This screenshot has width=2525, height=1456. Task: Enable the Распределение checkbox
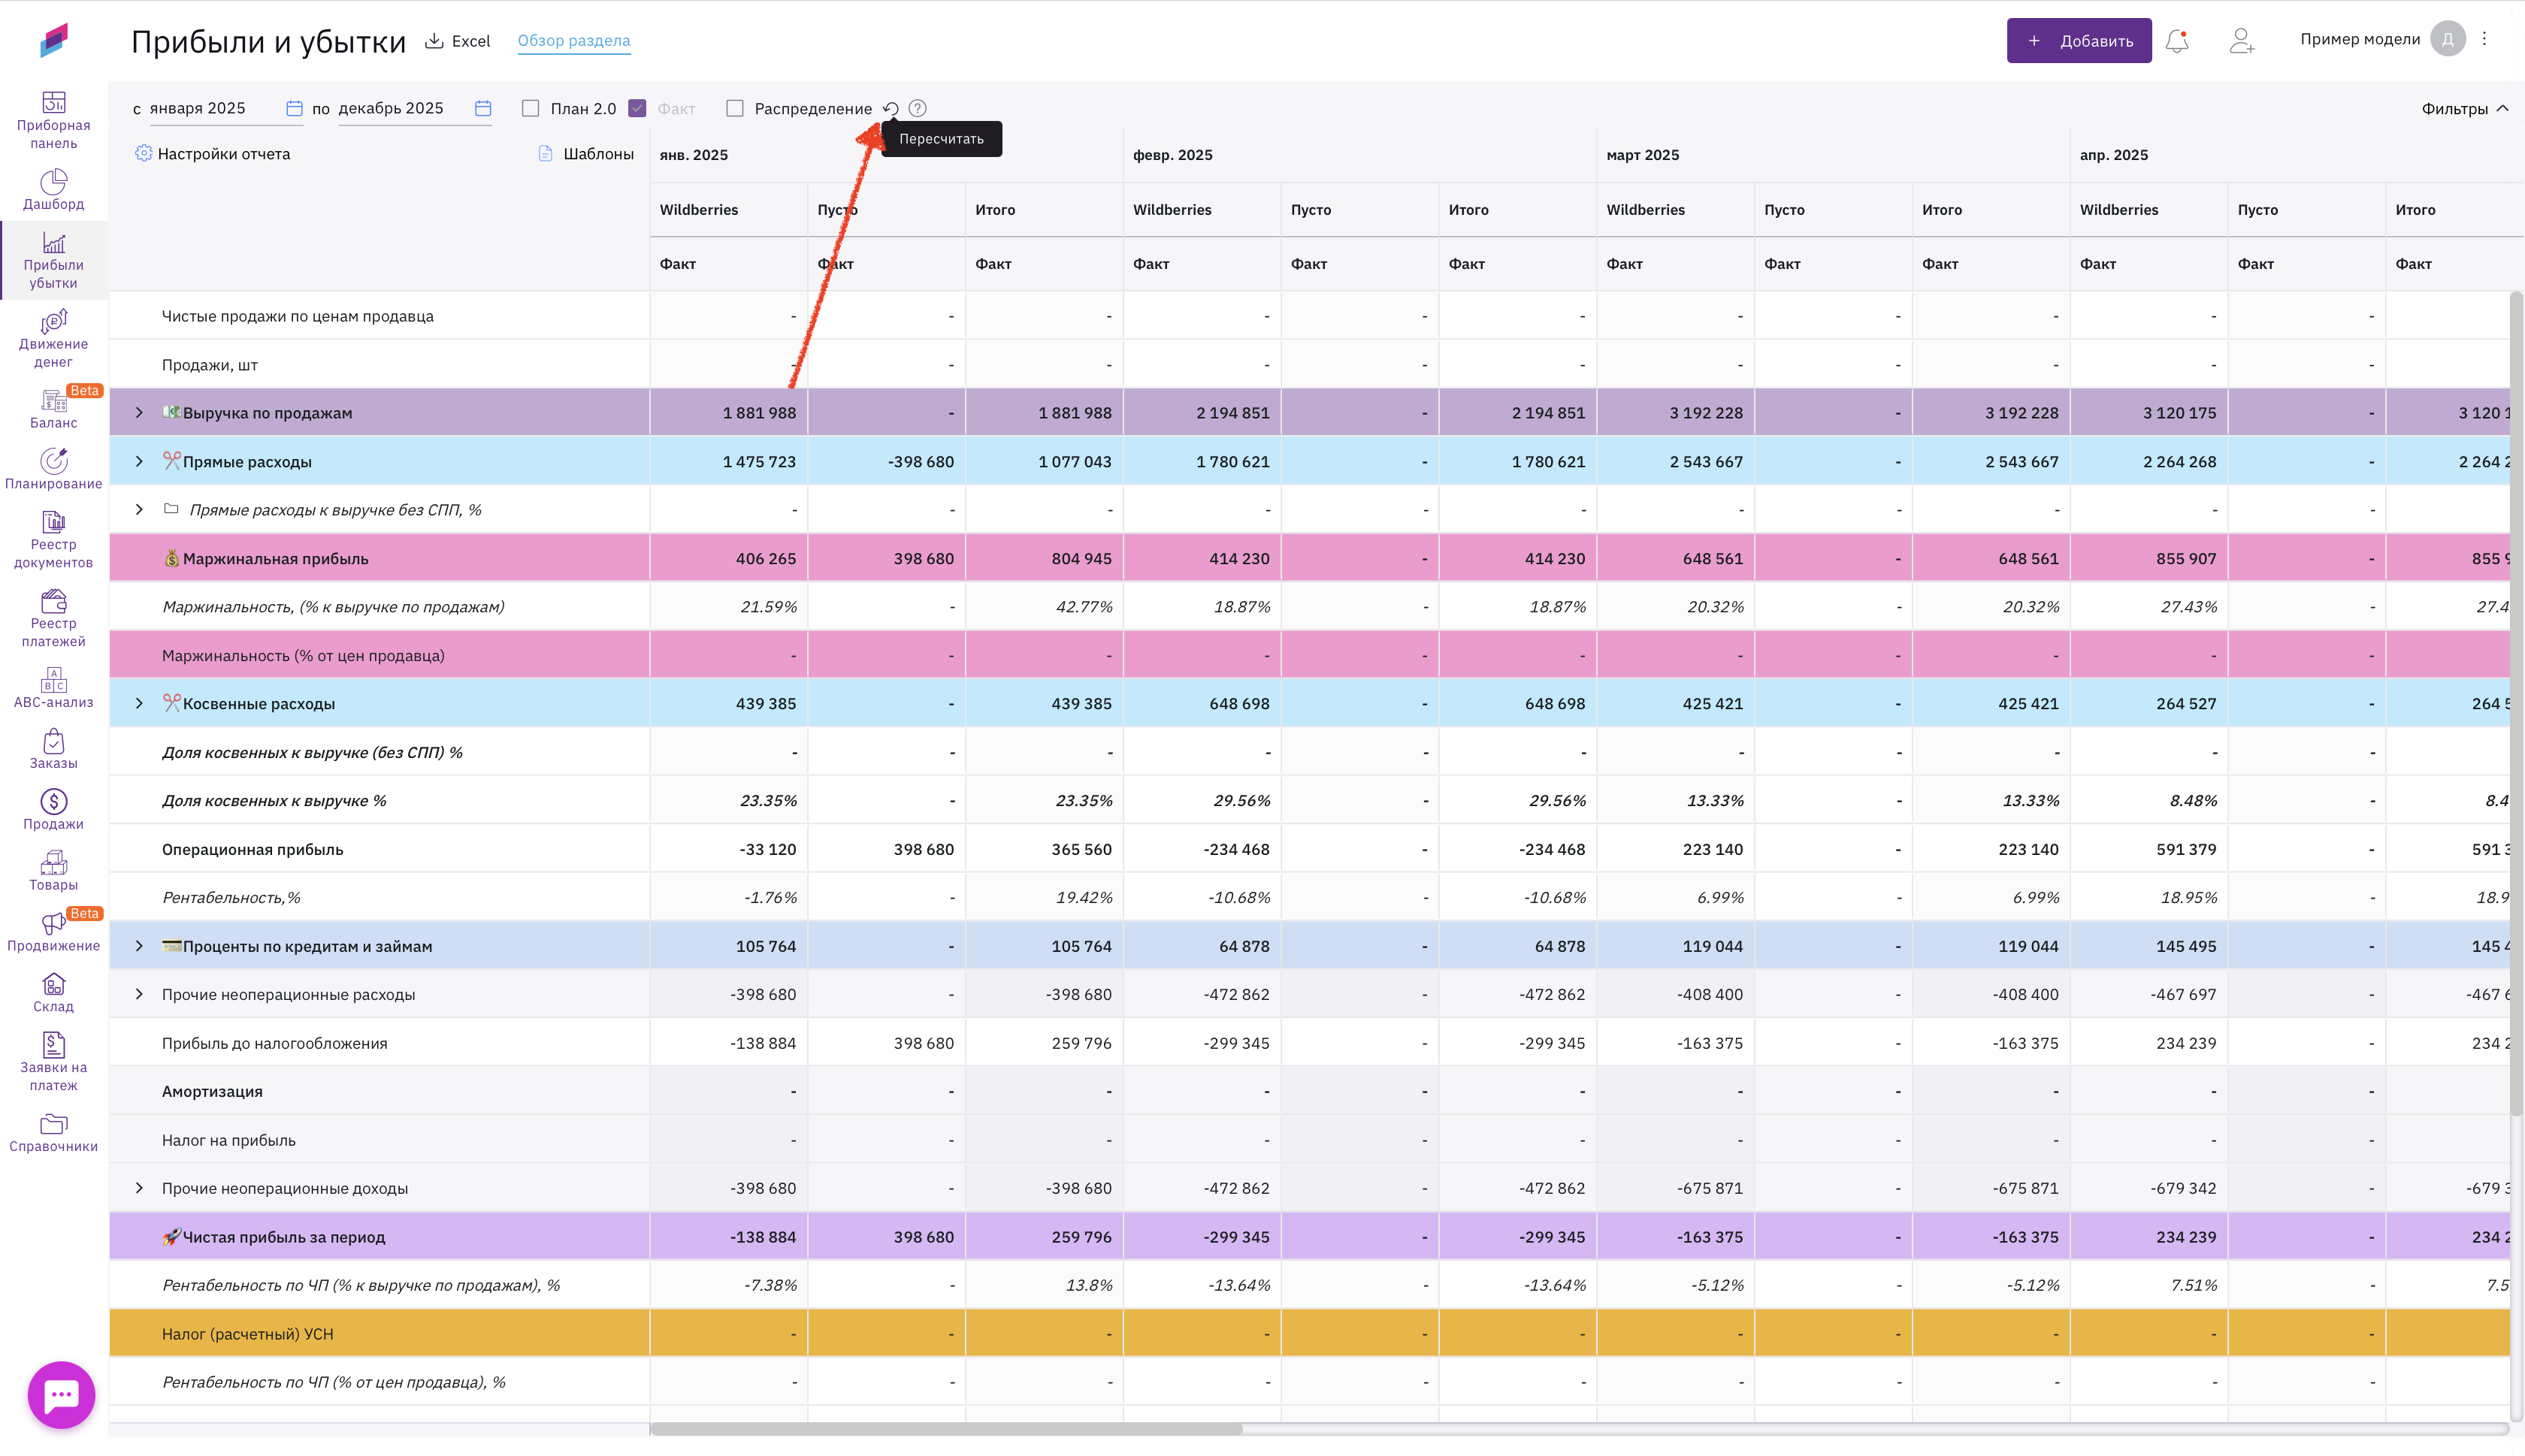[735, 108]
